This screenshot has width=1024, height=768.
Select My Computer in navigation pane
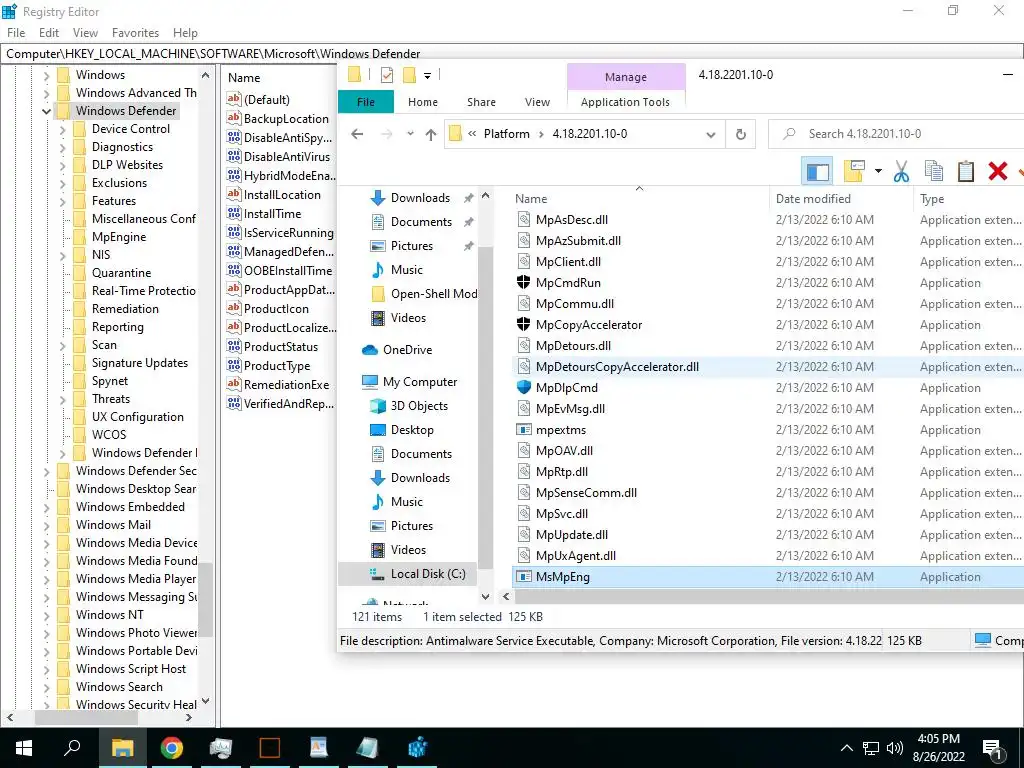click(x=419, y=382)
